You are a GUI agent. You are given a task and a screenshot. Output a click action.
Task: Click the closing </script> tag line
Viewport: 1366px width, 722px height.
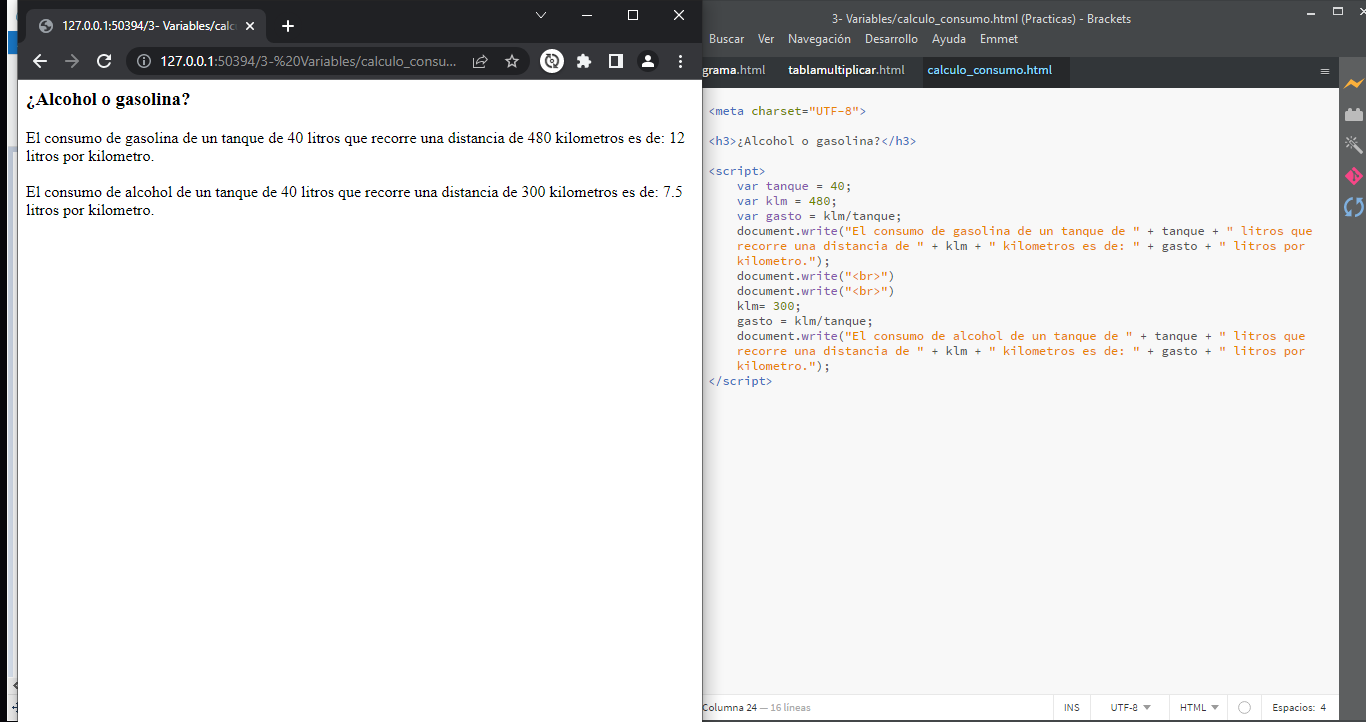(x=740, y=381)
